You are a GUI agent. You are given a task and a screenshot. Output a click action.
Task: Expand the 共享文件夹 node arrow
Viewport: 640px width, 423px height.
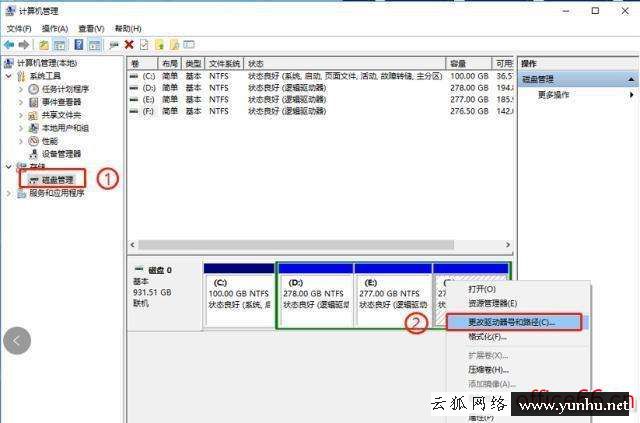click(21, 115)
